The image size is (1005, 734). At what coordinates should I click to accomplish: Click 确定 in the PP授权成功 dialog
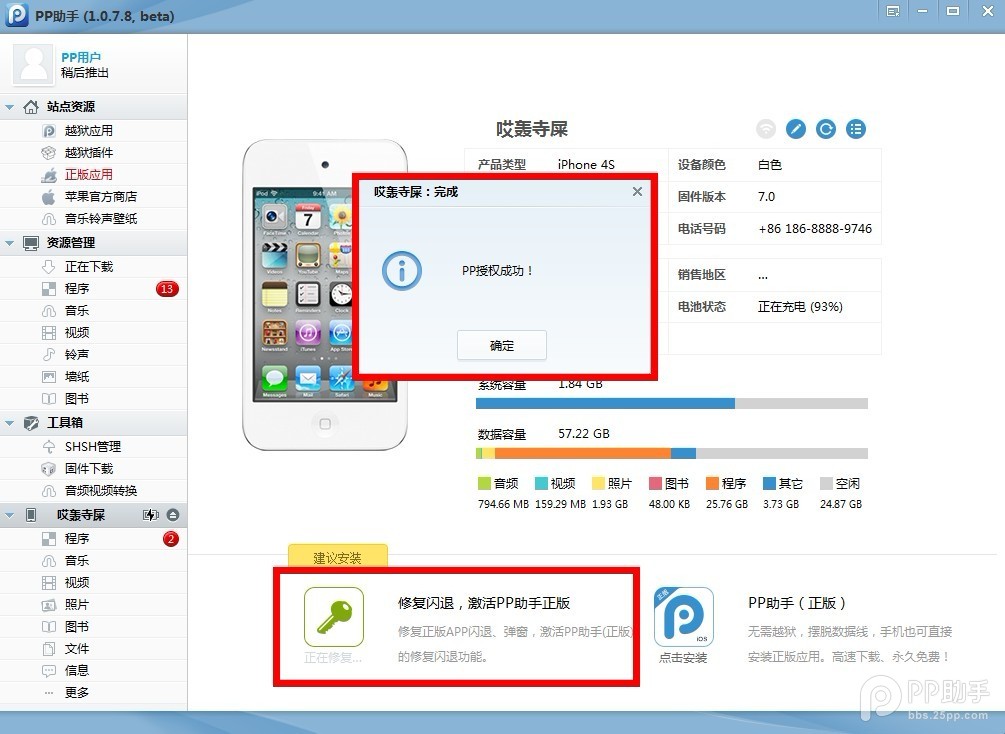502,346
